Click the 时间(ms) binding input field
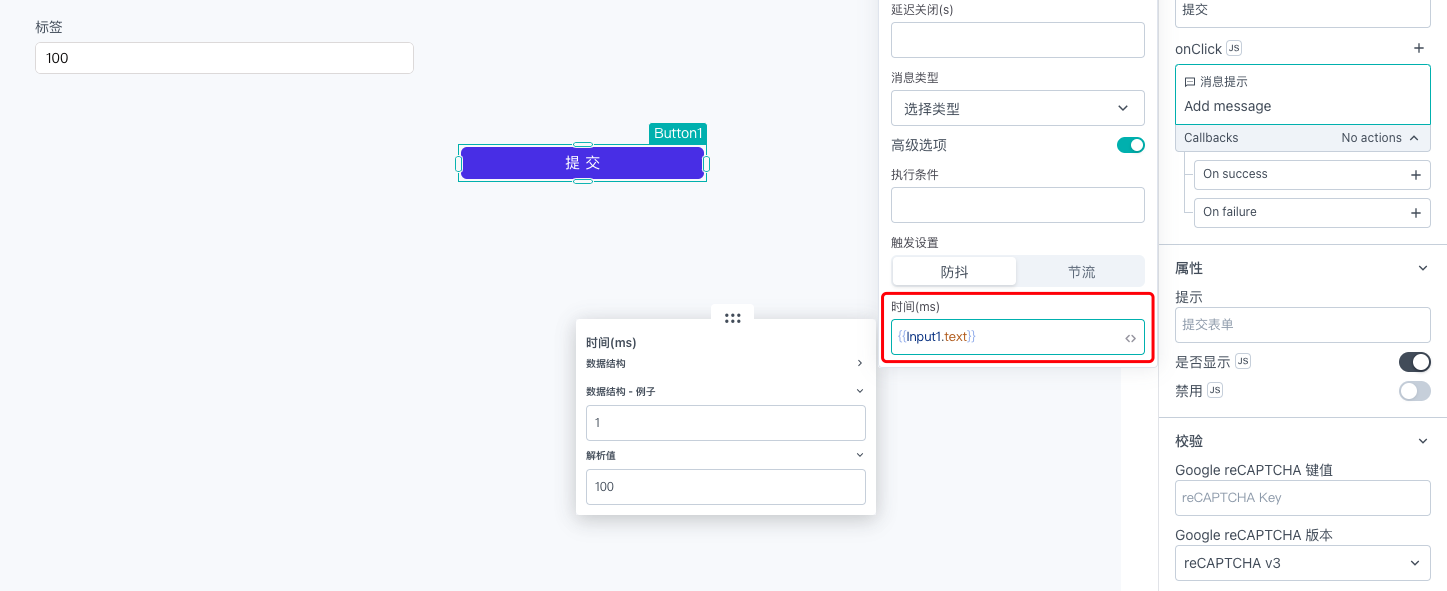Viewport: 1447px width, 591px height. pos(1017,337)
